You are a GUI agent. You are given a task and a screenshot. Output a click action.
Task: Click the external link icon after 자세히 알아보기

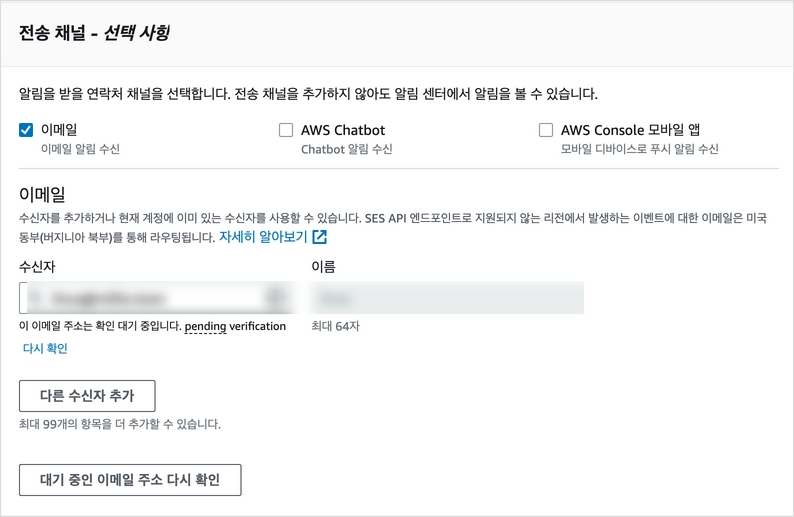click(320, 238)
